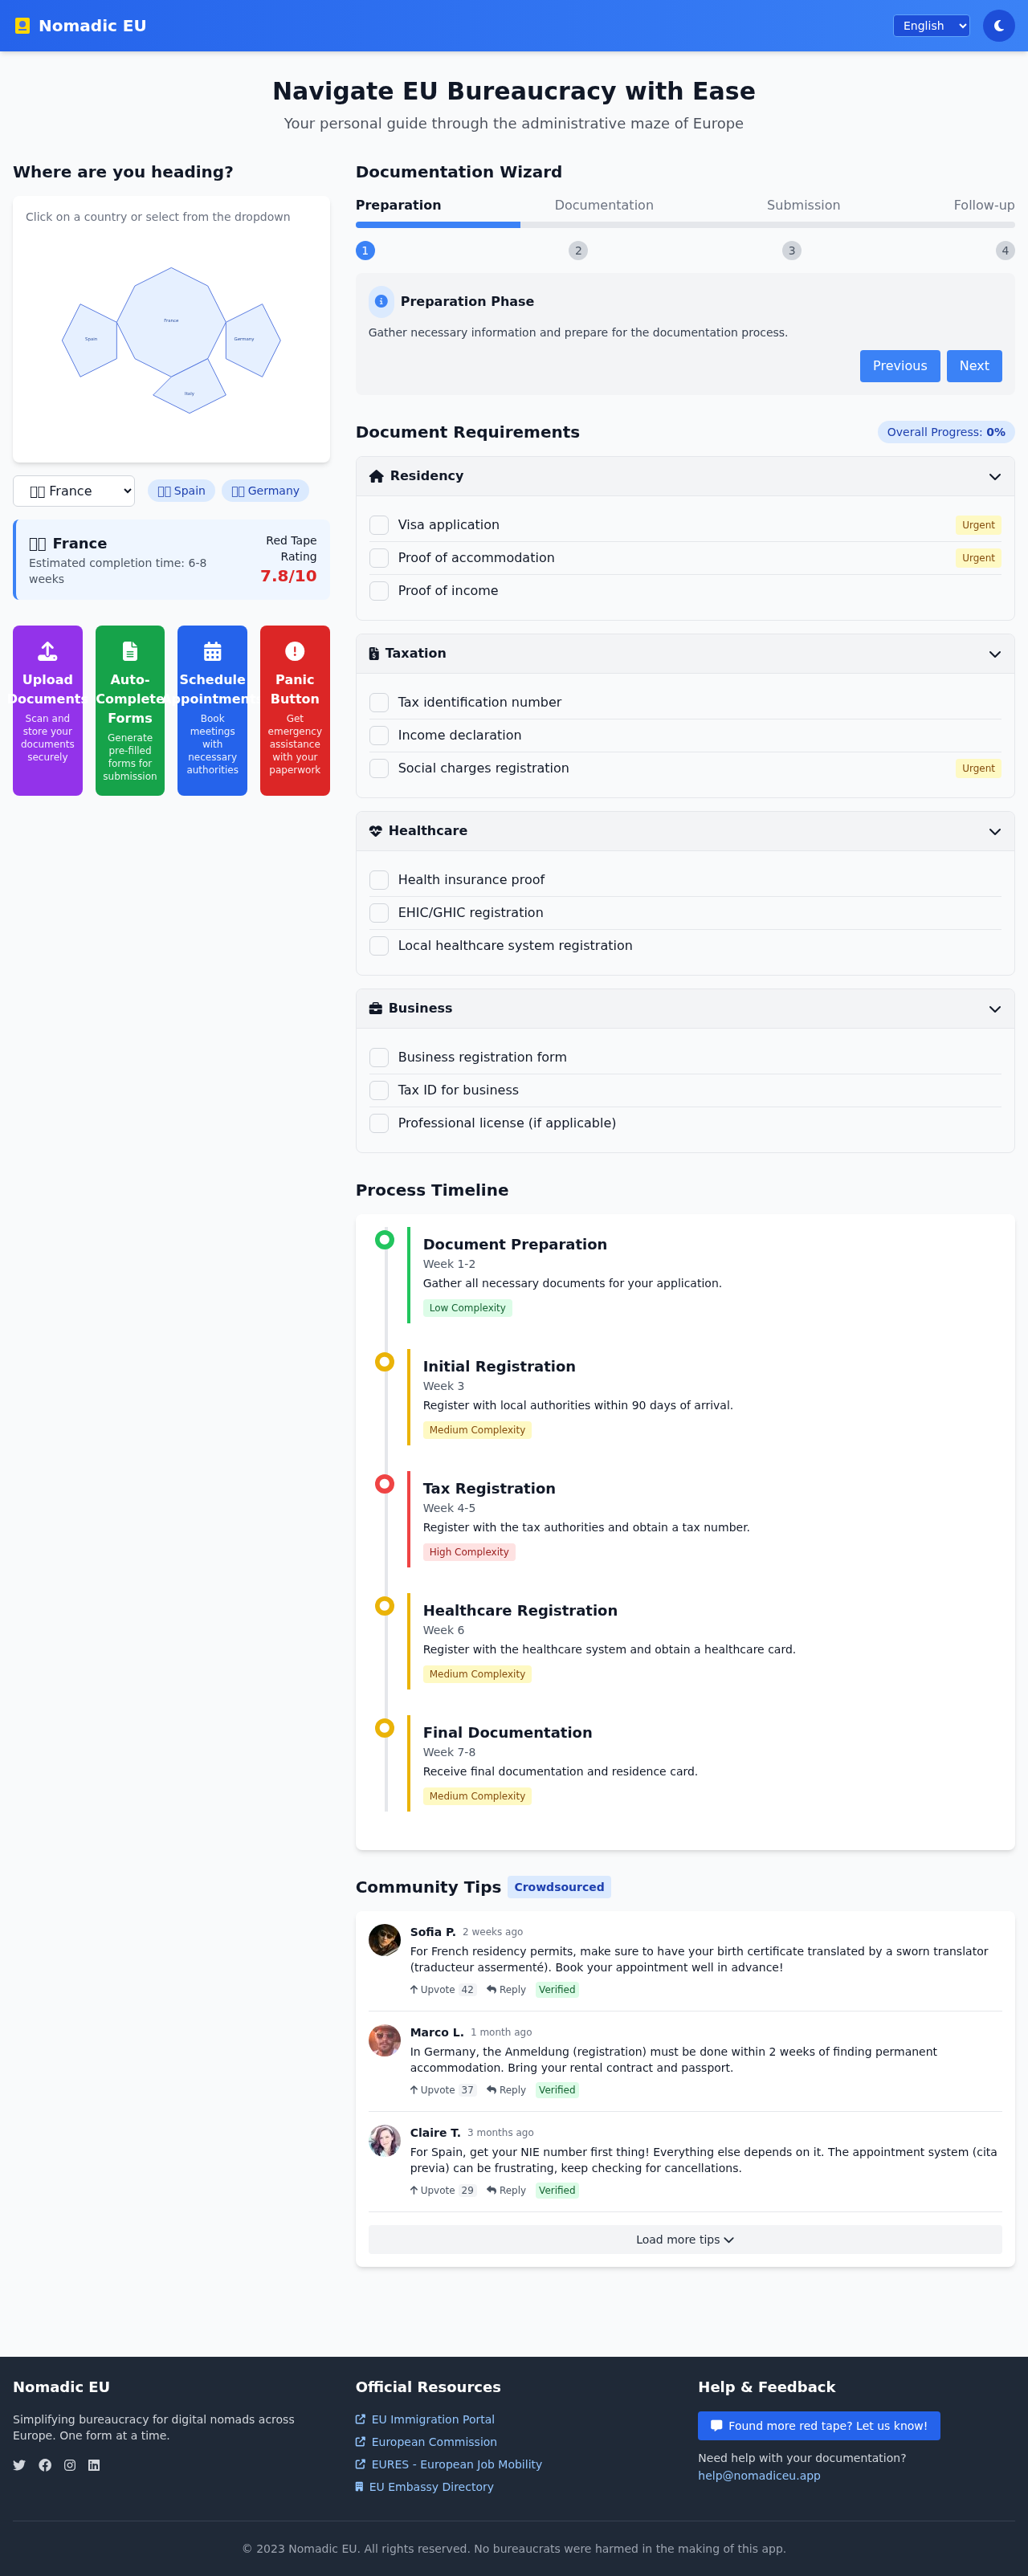
Task: Click the Business briefcase icon
Action: [376, 1009]
